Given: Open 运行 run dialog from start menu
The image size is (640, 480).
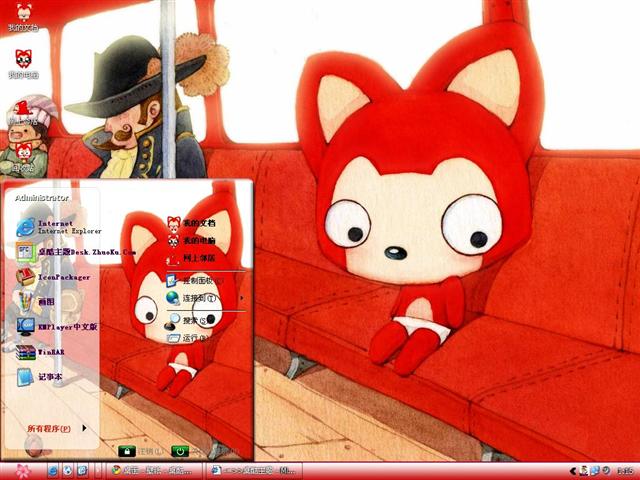Looking at the screenshot, I should (189, 338).
